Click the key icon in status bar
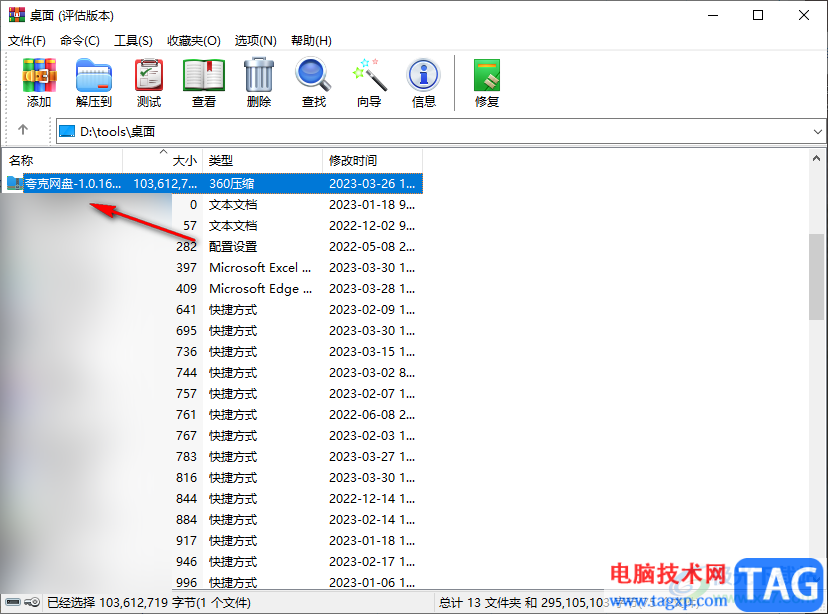This screenshot has width=828, height=614. coord(32,602)
